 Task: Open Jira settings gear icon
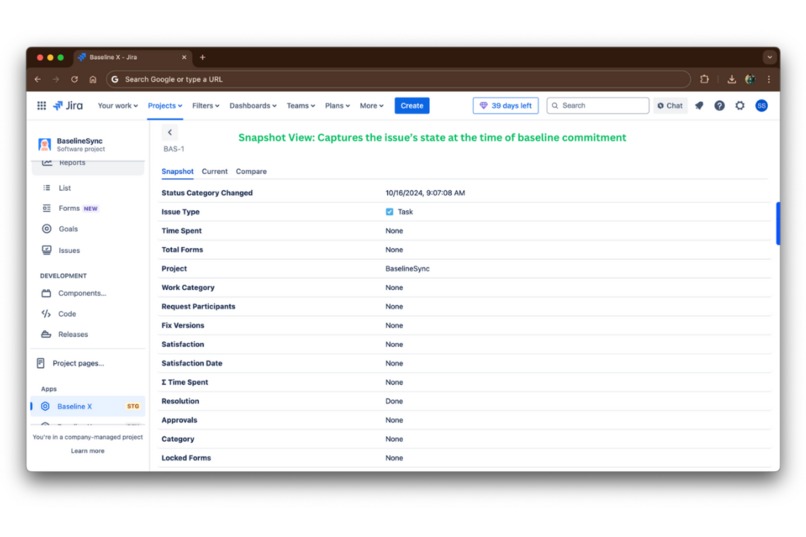click(740, 105)
